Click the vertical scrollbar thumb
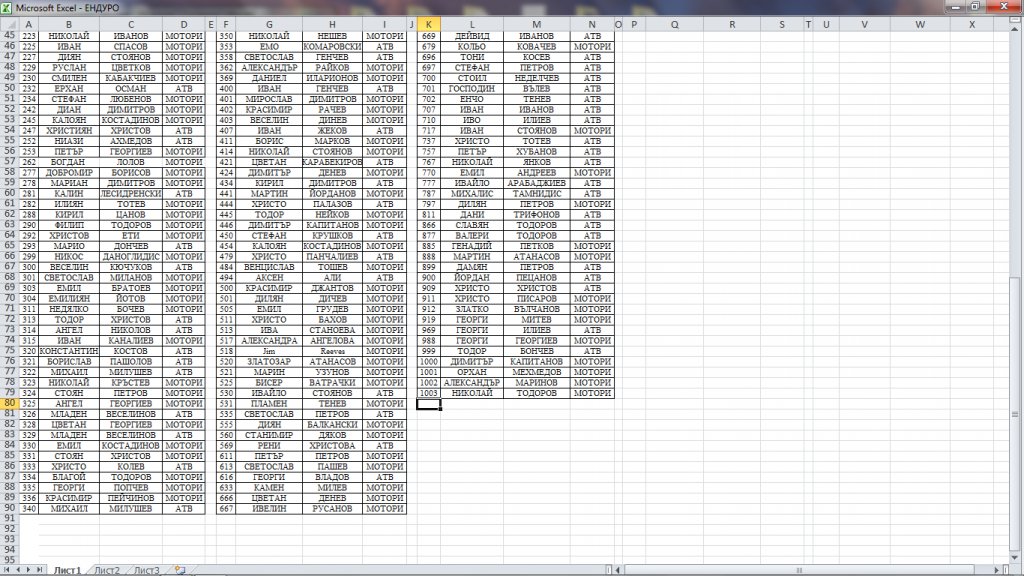This screenshot has height=576, width=1024. pos(1015,415)
